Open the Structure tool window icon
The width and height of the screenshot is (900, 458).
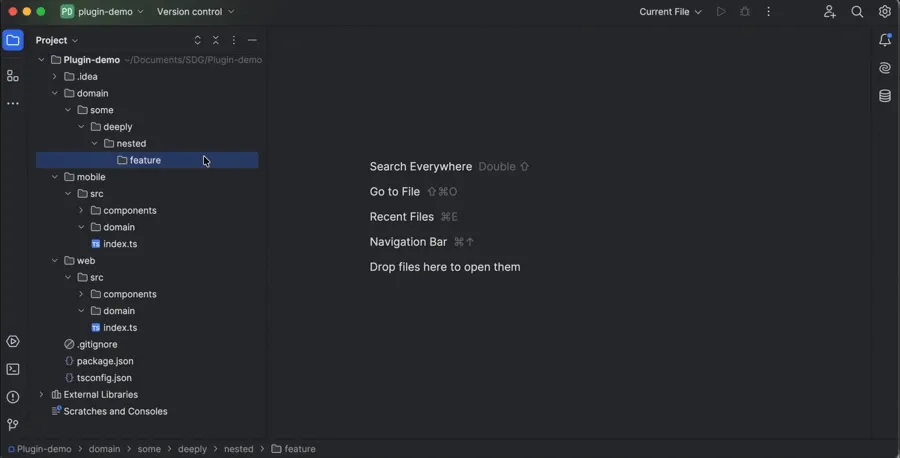pyautogui.click(x=13, y=76)
